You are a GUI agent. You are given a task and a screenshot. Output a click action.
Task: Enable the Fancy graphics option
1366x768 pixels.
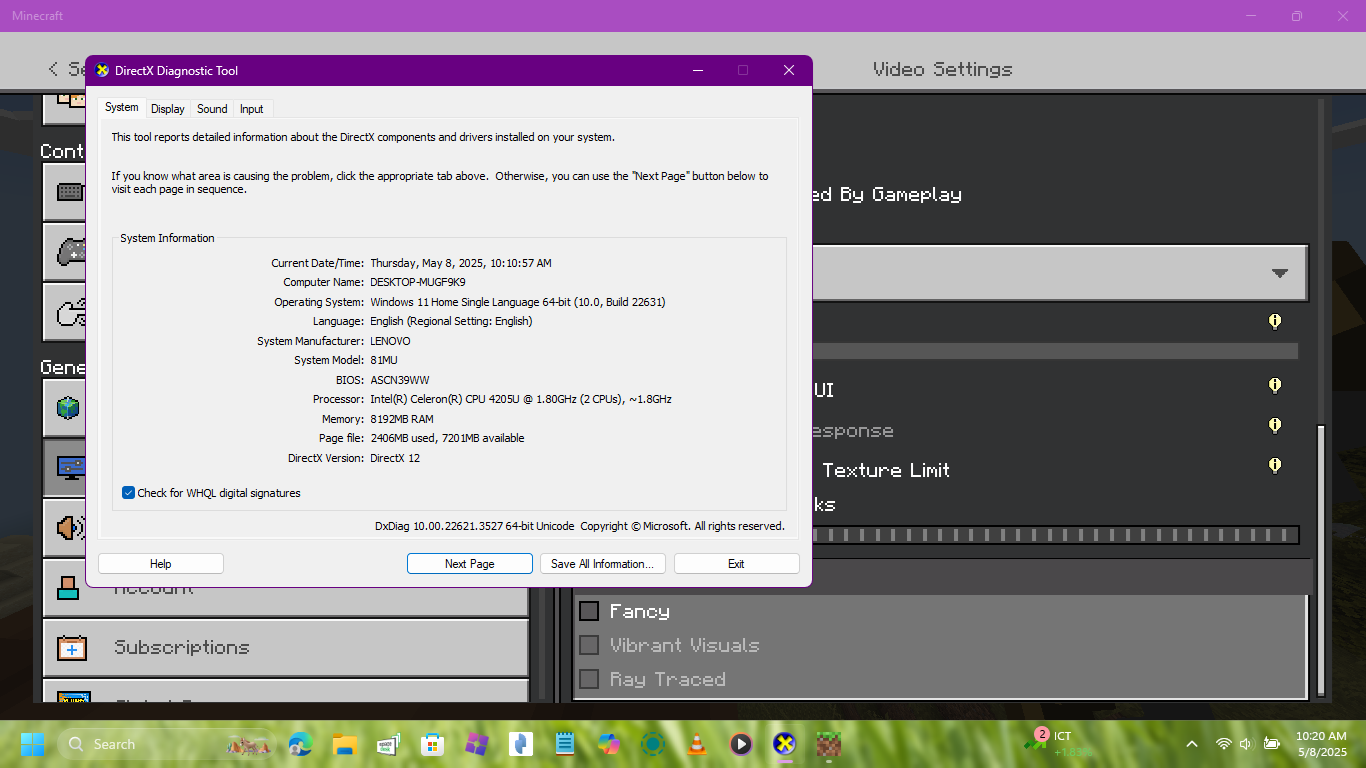pos(589,611)
